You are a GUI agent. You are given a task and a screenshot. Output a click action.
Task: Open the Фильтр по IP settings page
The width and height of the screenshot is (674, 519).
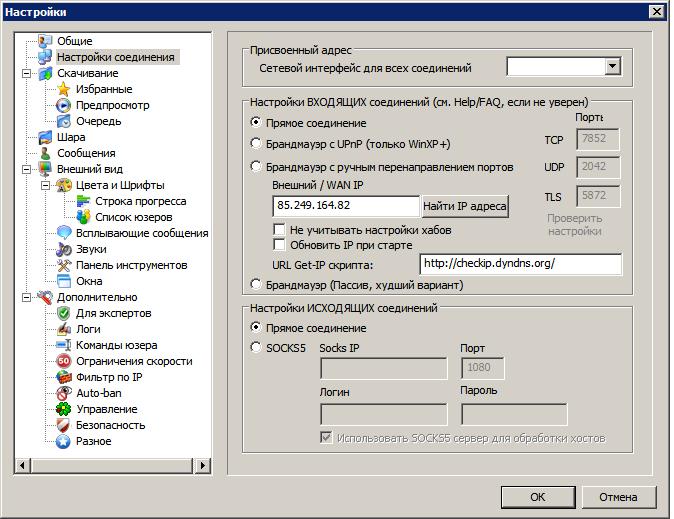coord(109,377)
